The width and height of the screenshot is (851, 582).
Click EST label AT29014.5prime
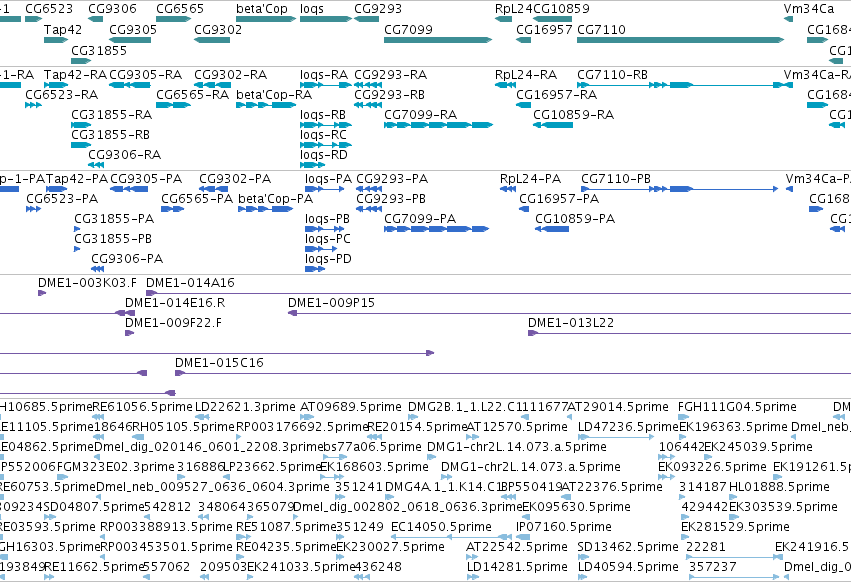click(x=618, y=407)
